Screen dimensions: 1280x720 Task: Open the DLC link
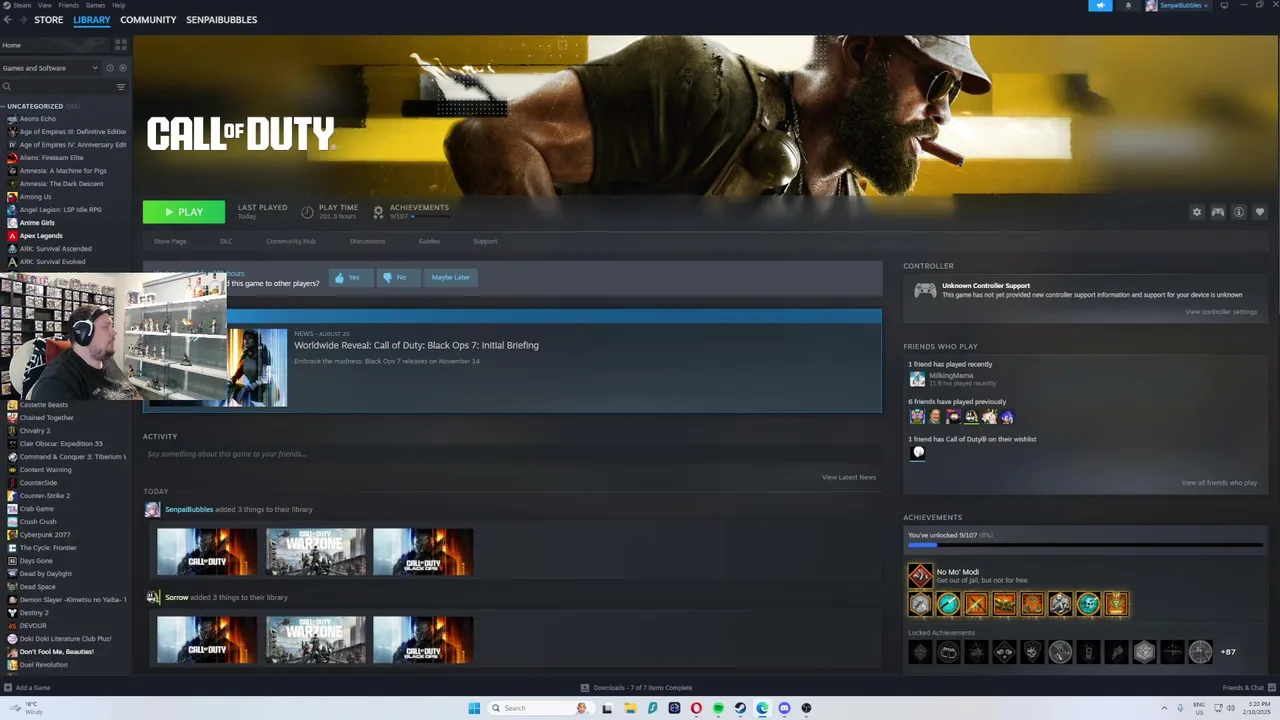pos(226,241)
